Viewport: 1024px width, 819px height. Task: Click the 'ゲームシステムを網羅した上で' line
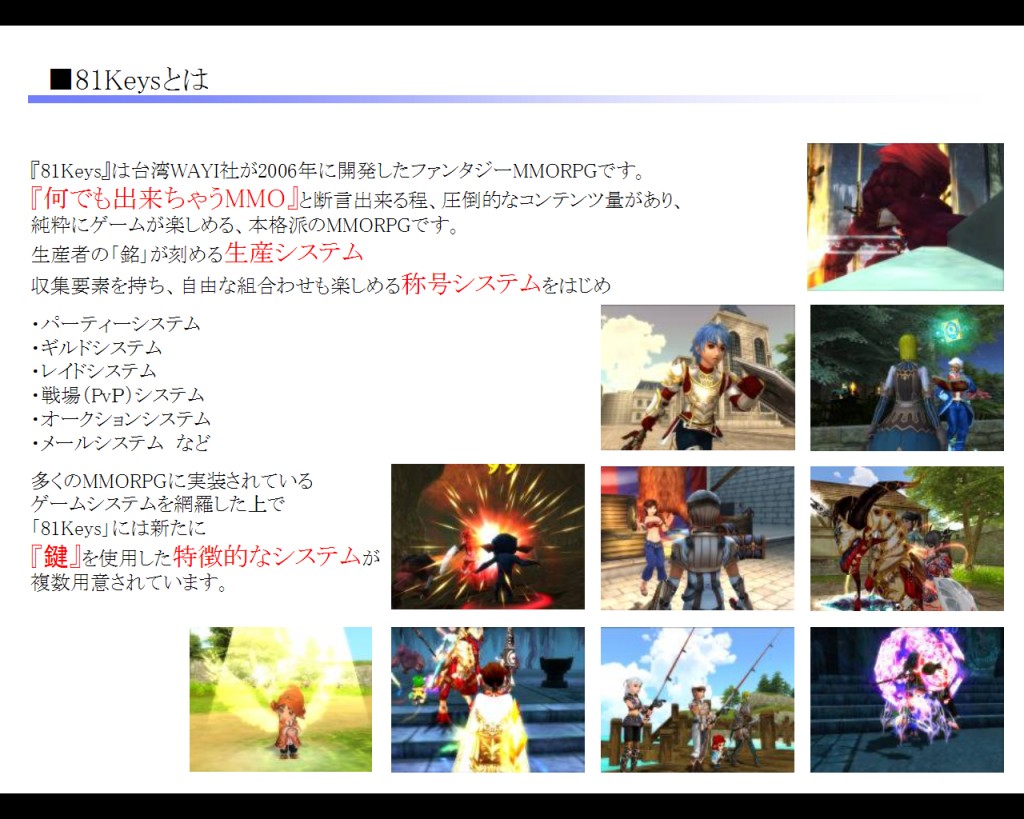pos(158,504)
